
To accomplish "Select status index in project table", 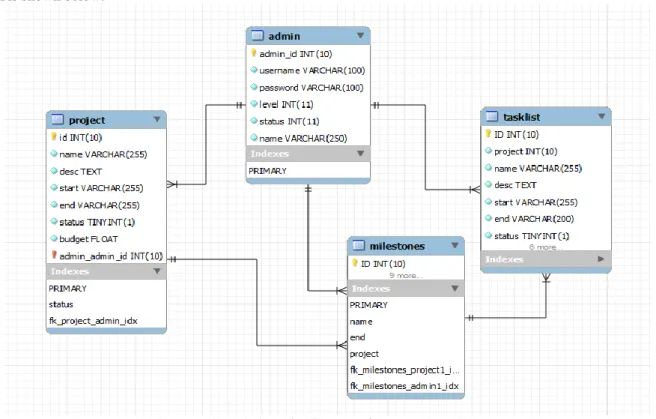I will 61,304.
